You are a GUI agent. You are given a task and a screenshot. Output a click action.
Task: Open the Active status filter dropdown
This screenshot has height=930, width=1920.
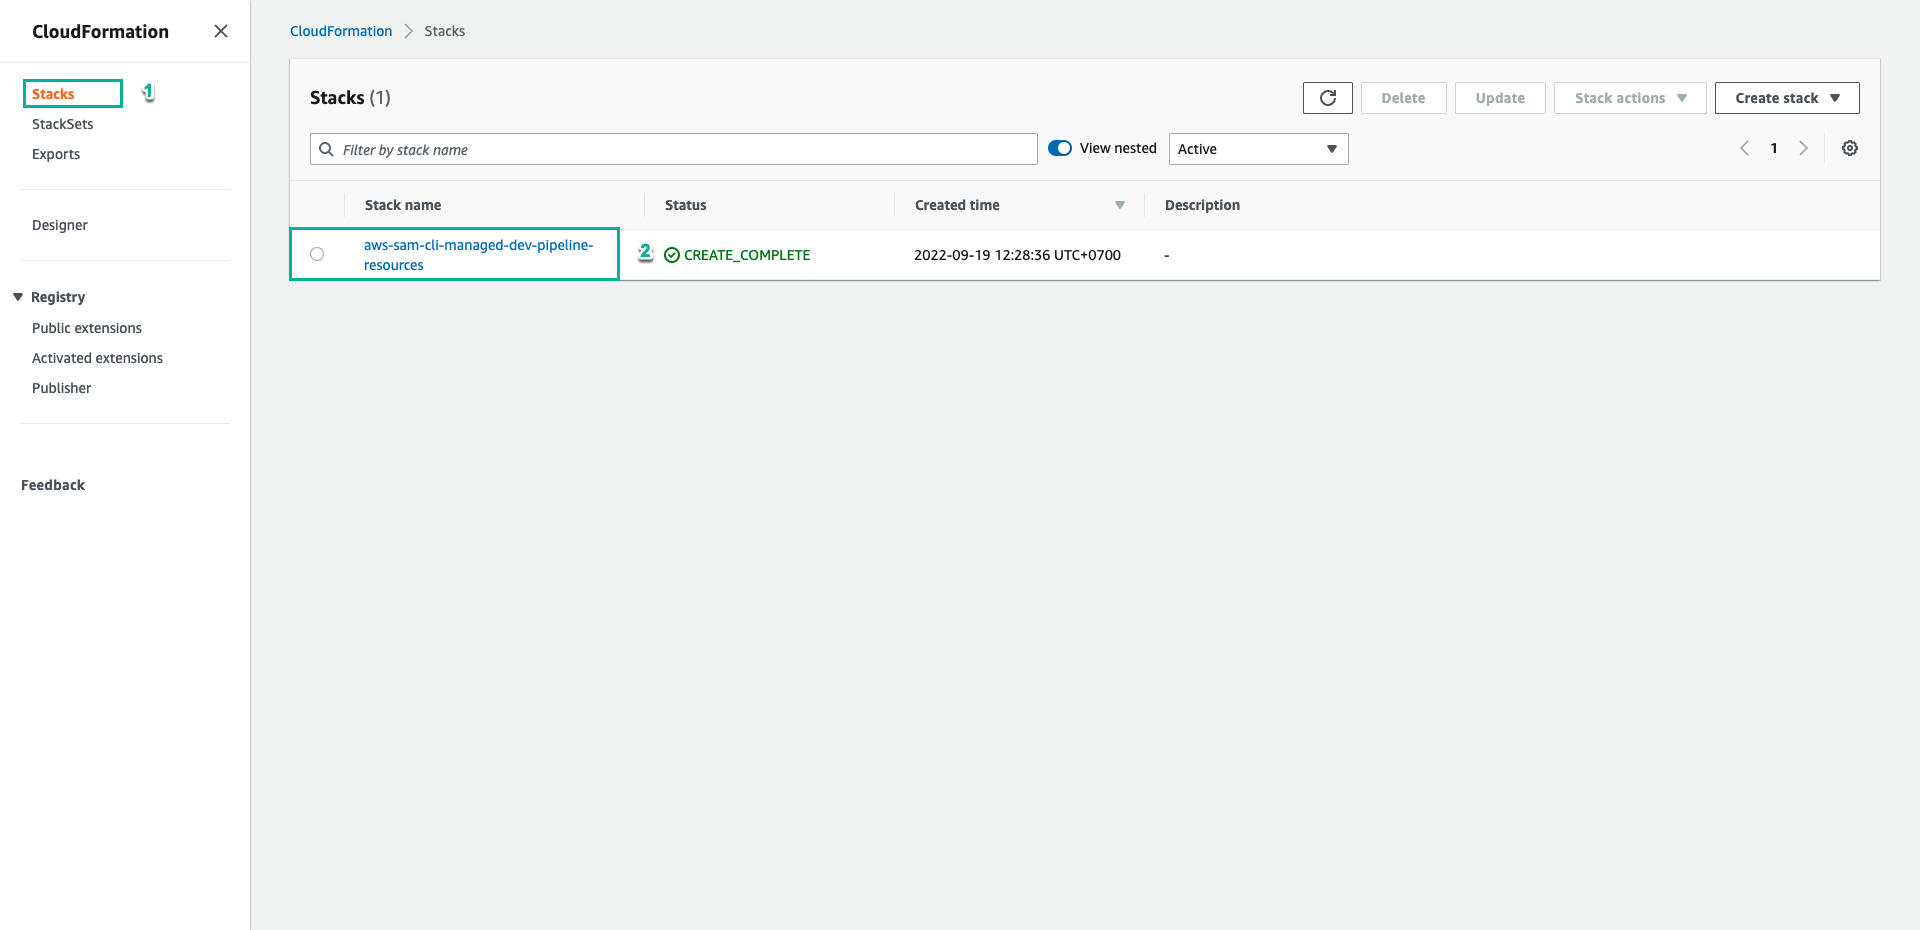1258,149
